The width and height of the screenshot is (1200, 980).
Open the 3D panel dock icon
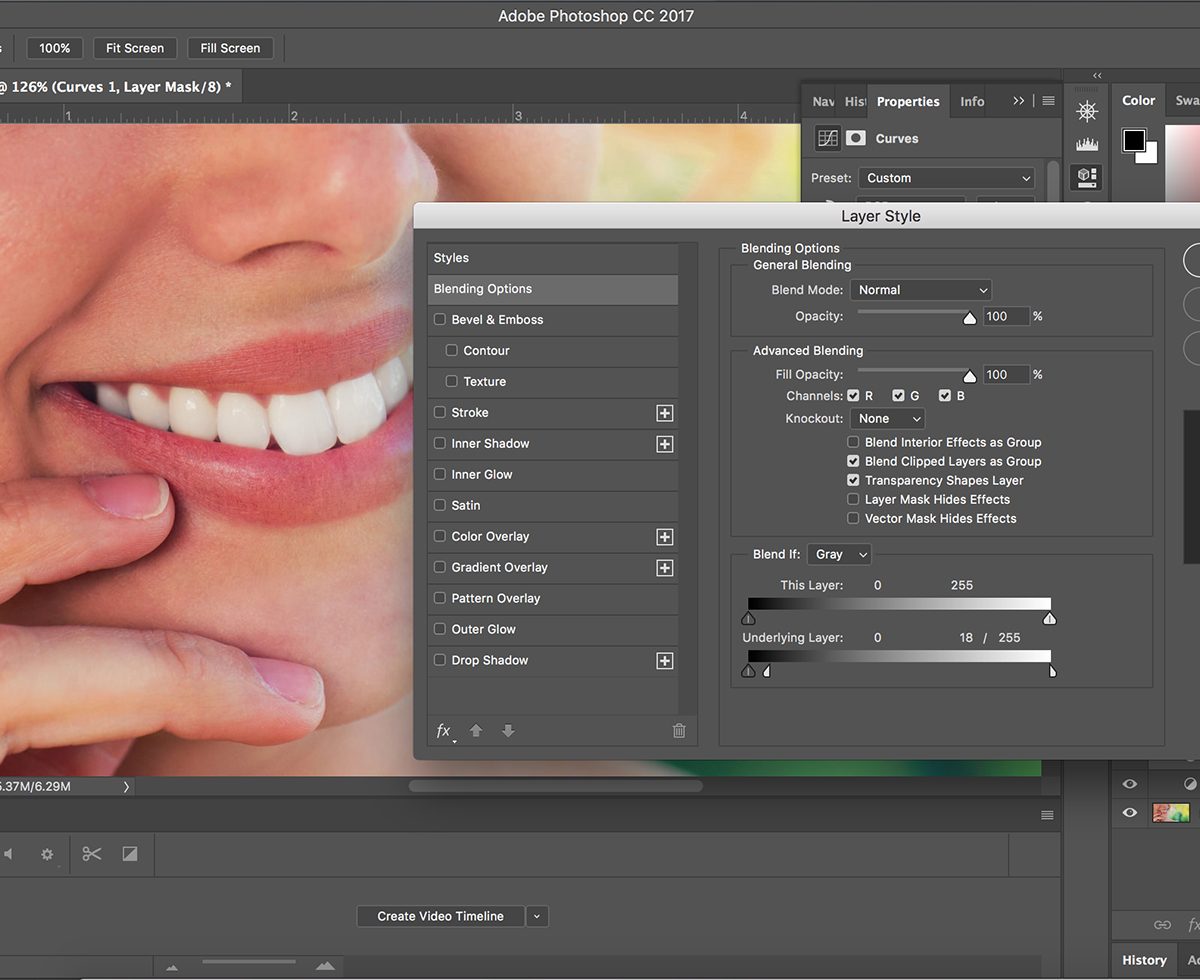click(x=1087, y=178)
